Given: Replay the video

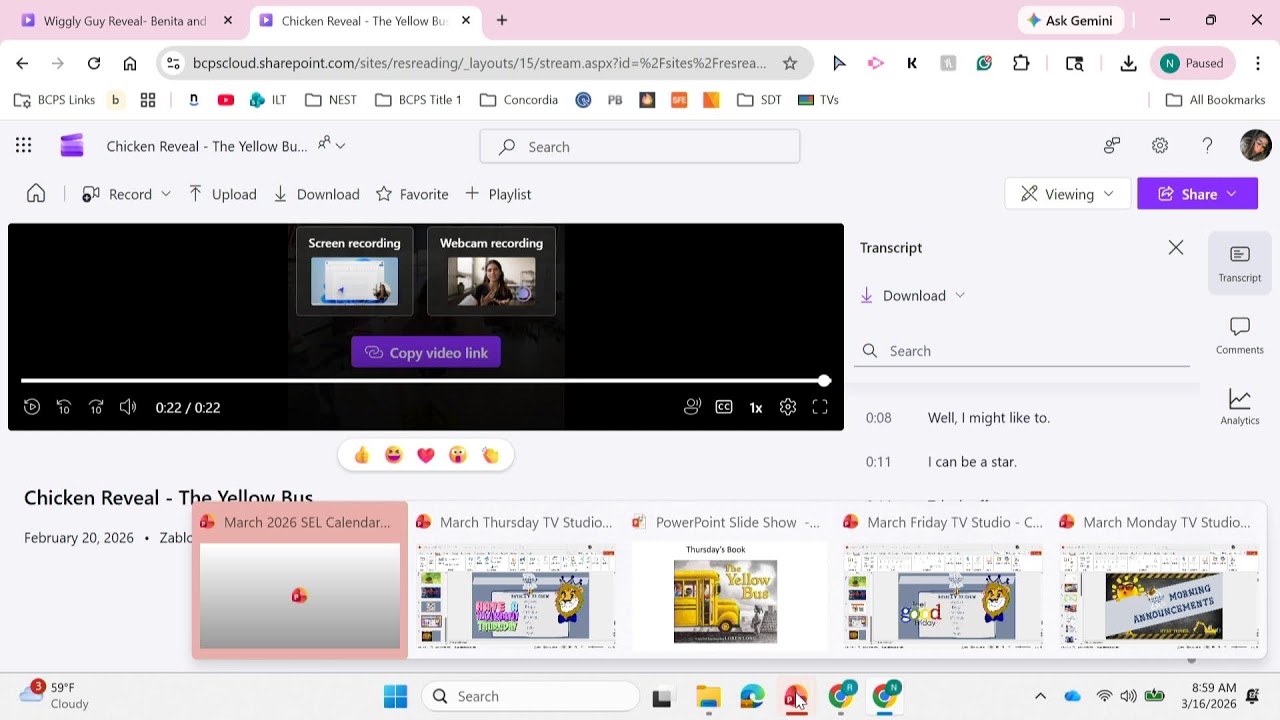Looking at the screenshot, I should point(32,407).
